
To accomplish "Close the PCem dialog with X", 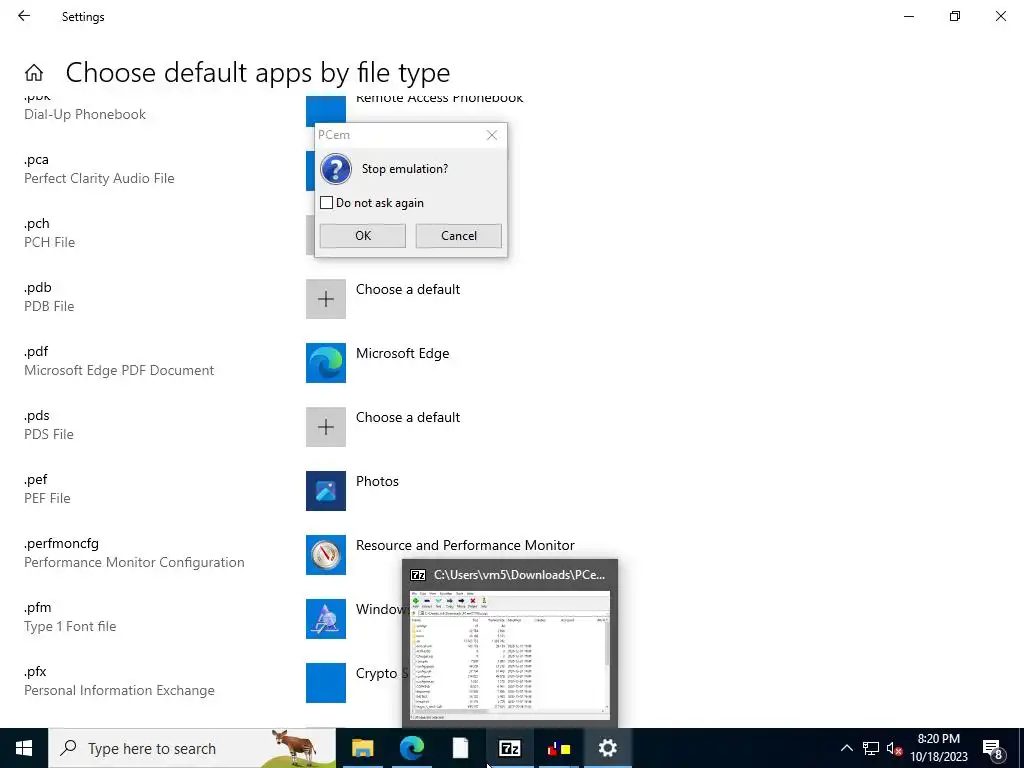I will point(492,135).
